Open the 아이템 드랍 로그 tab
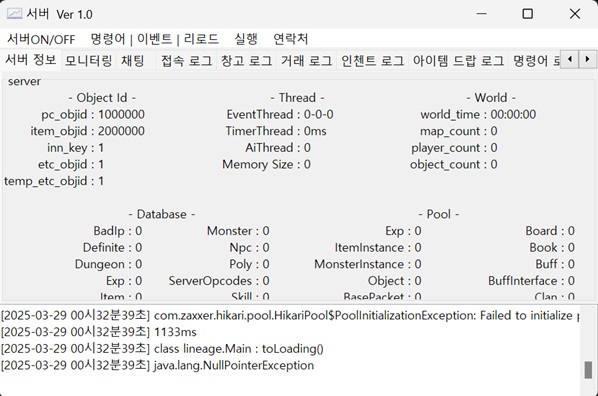Viewport: 598px width, 396px height. coord(458,60)
